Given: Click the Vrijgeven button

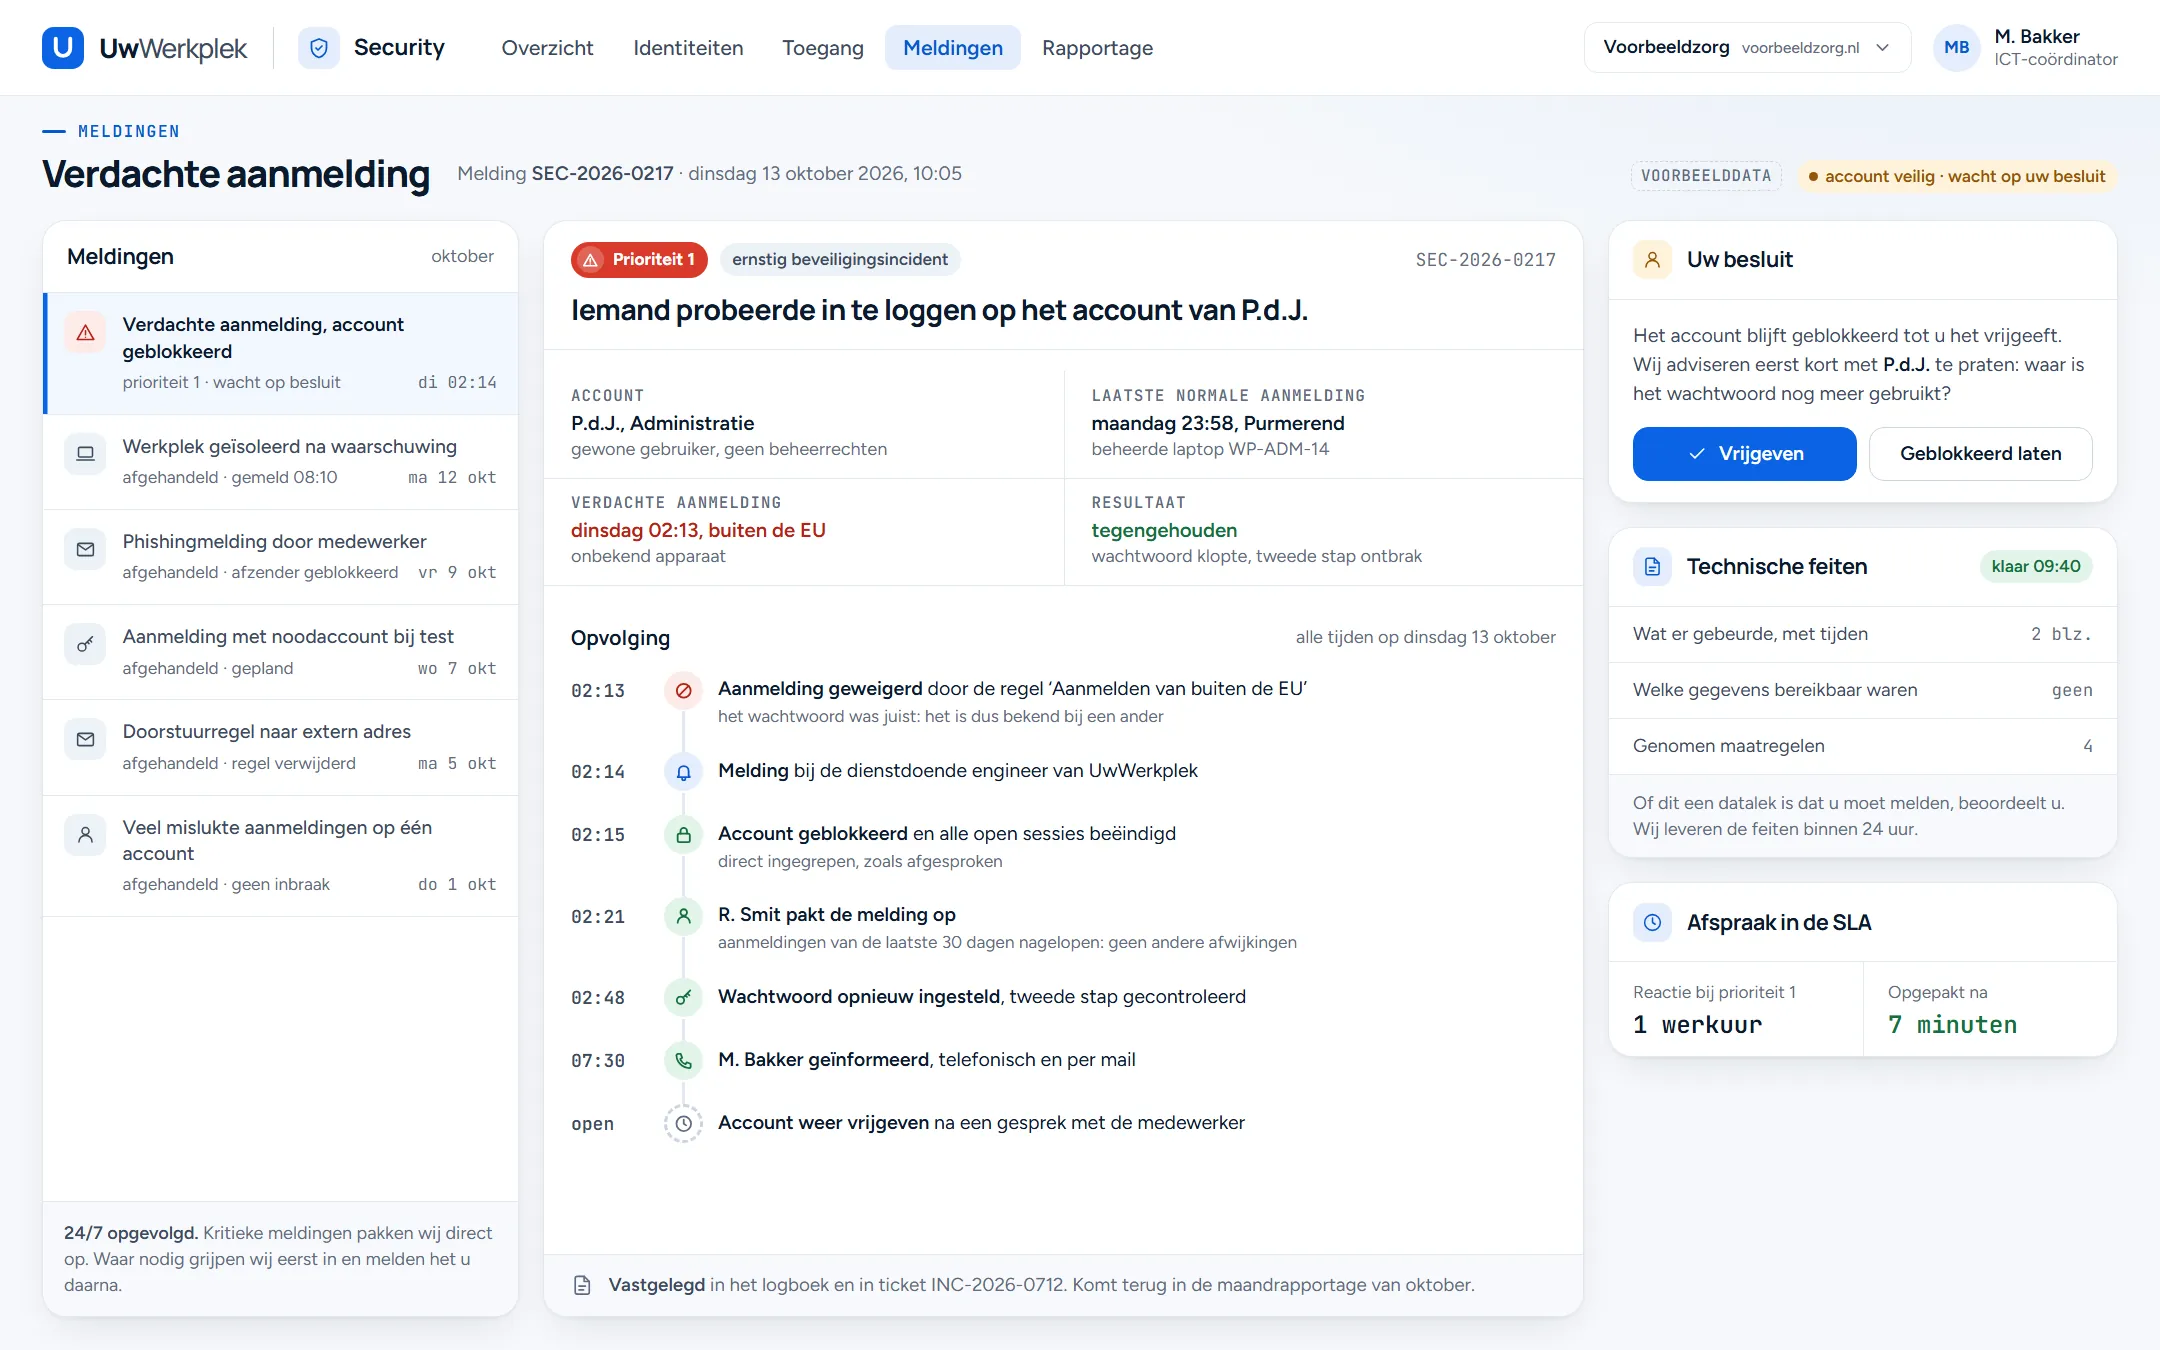Looking at the screenshot, I should pos(1745,454).
